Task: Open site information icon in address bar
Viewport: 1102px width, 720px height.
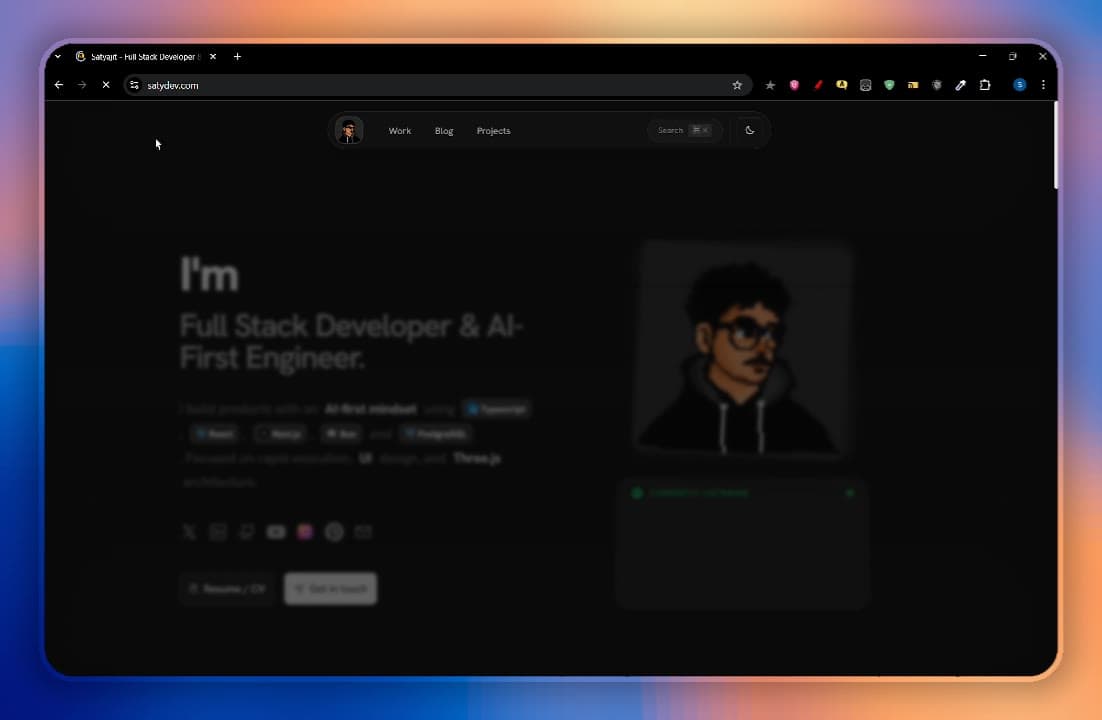Action: [134, 85]
